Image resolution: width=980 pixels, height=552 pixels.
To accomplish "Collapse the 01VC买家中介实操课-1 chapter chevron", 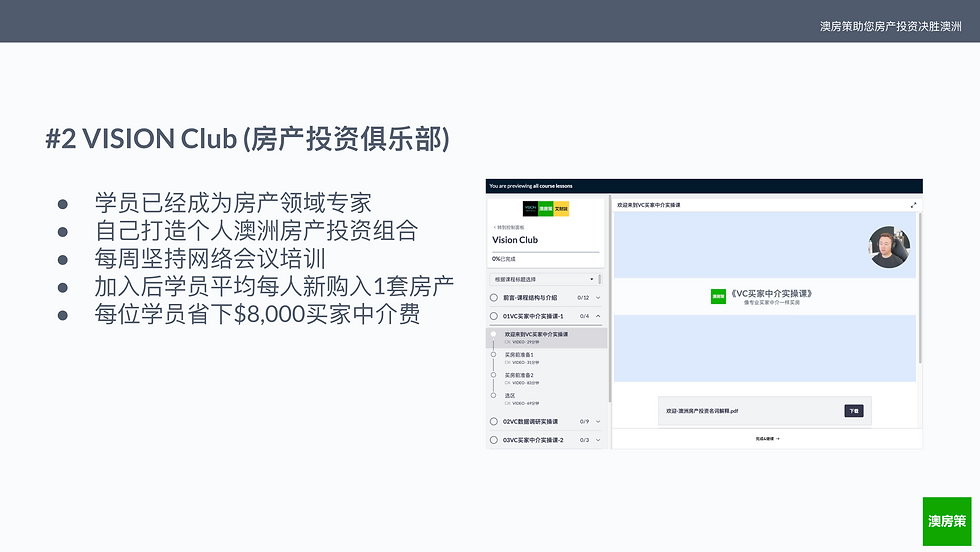I will (598, 316).
